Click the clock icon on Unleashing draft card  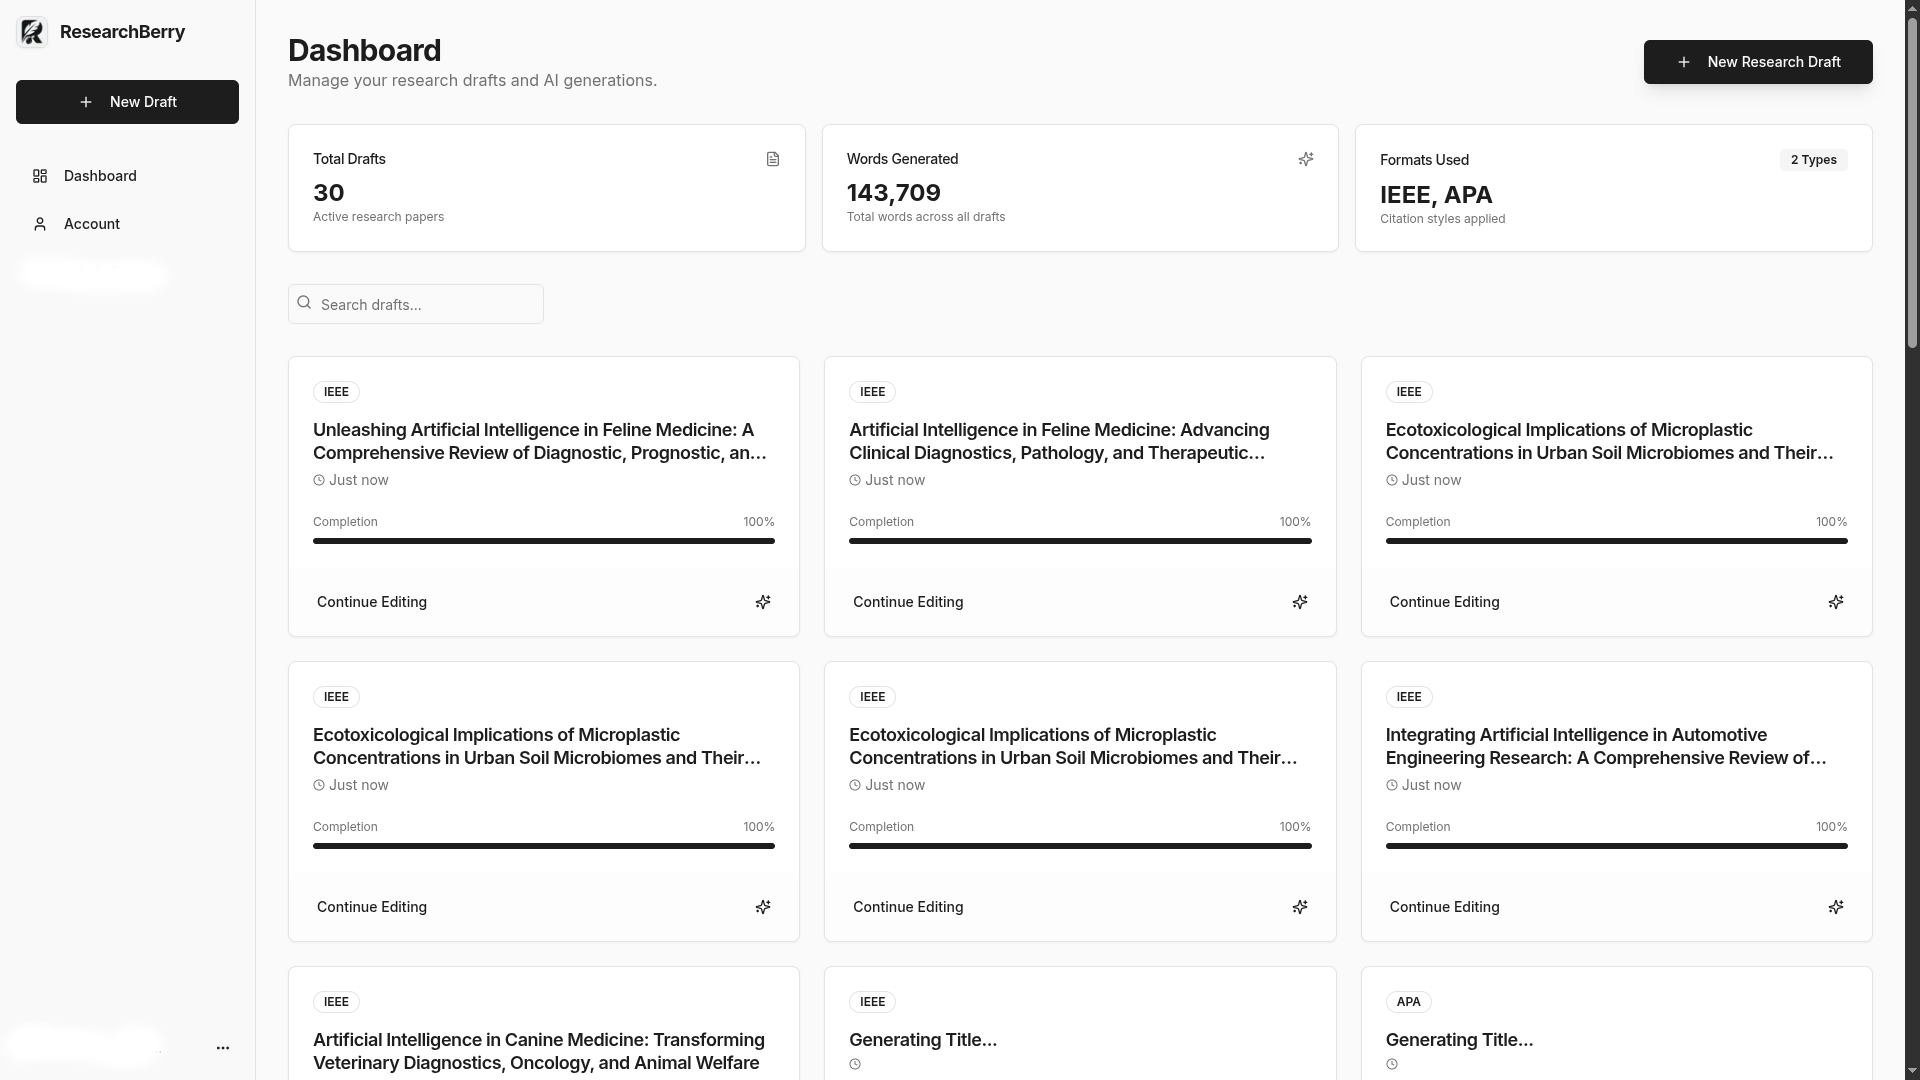[319, 480]
